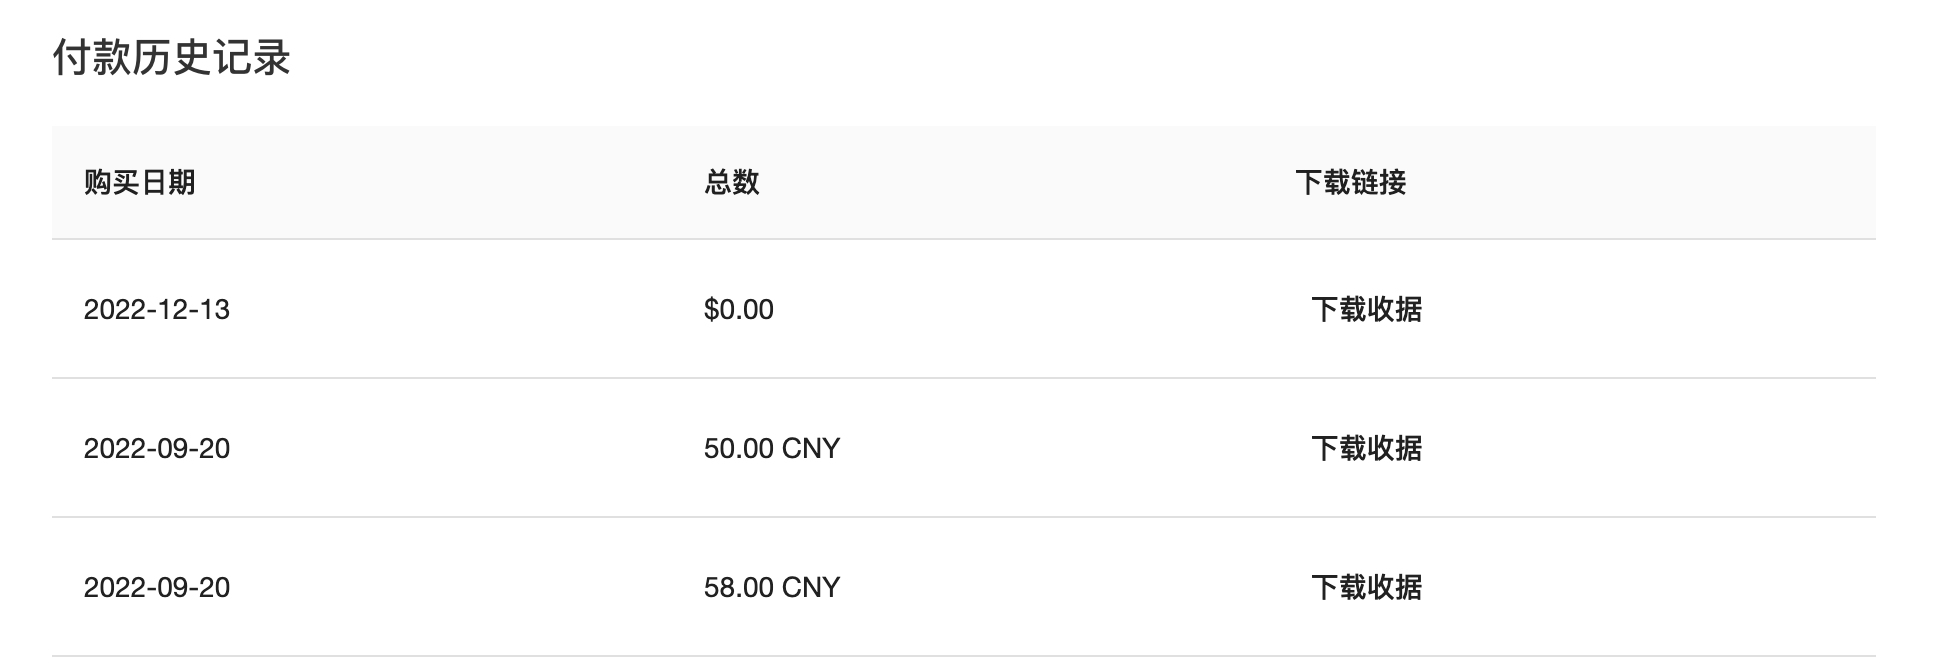Viewport: 1936px width, 670px height.
Task: Click the $0.00 total amount
Action: [738, 310]
